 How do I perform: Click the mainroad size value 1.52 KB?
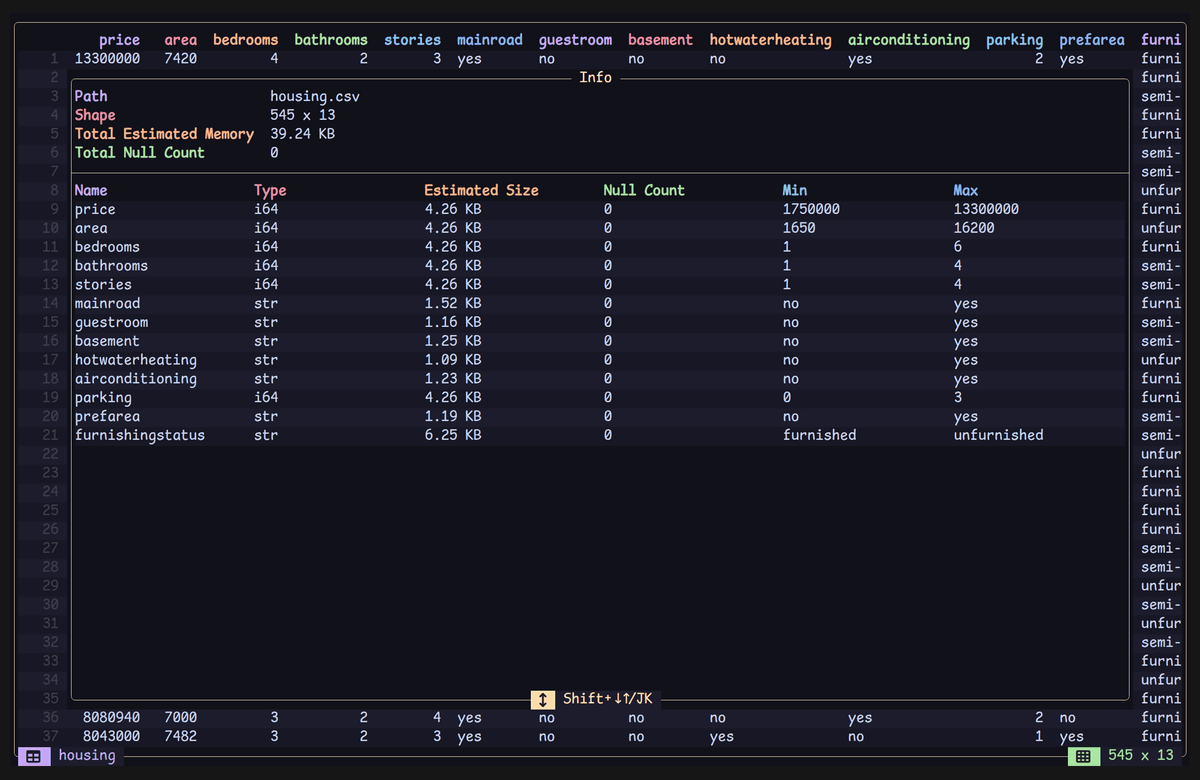click(453, 303)
